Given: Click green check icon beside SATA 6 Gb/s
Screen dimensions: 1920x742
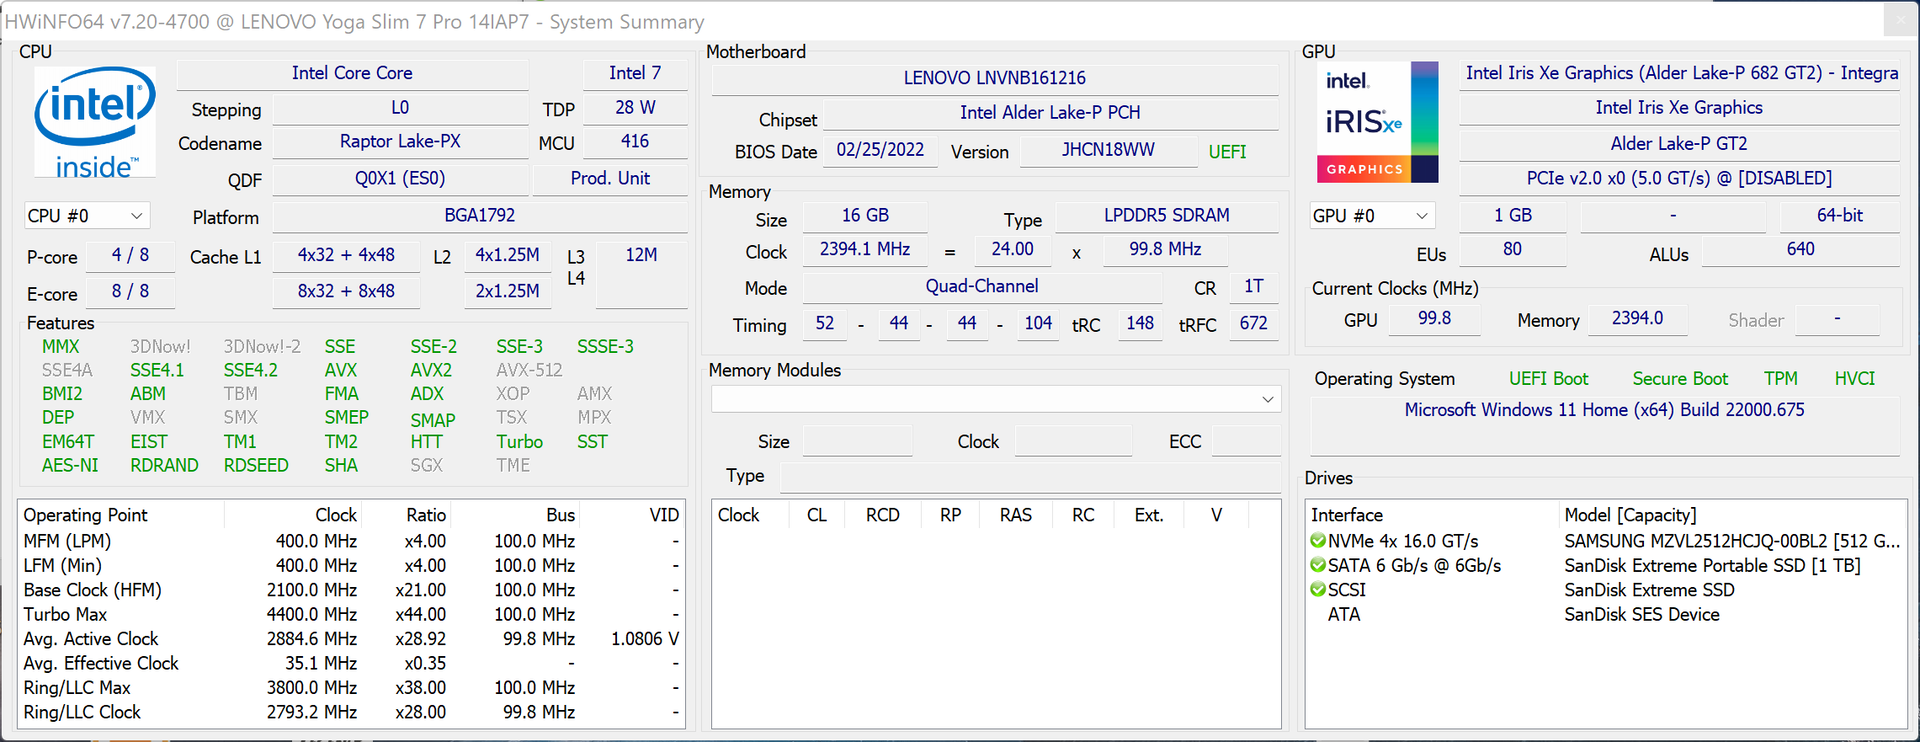Looking at the screenshot, I should [x=1318, y=566].
